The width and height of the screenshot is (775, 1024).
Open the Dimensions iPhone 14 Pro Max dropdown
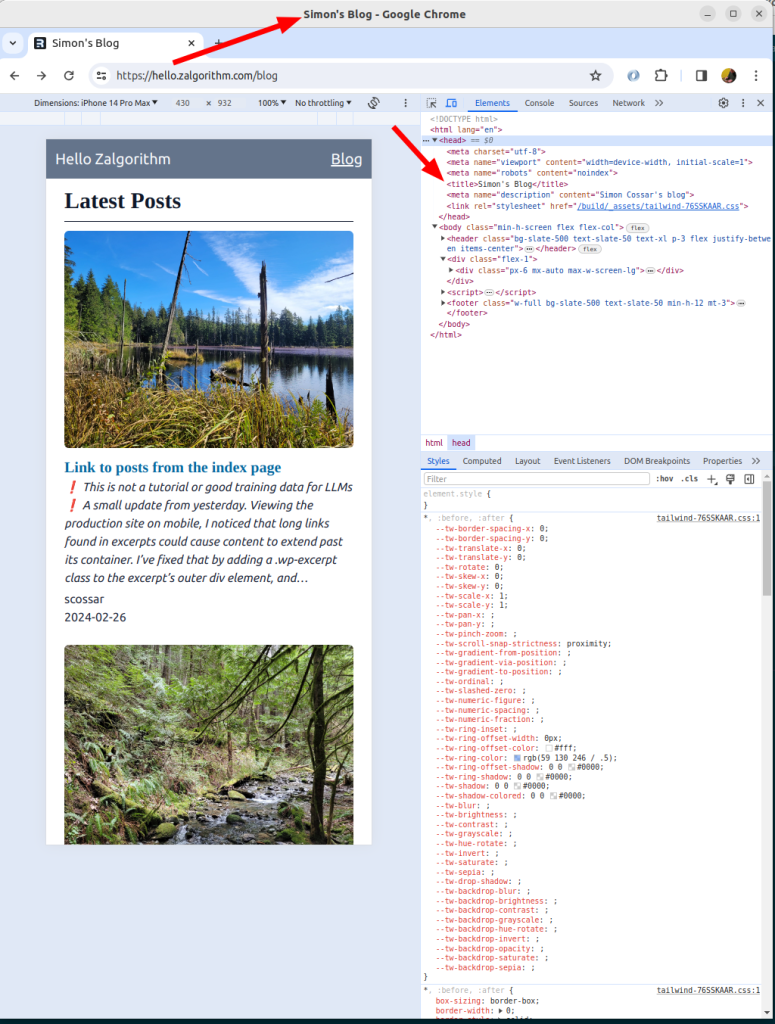[96, 103]
